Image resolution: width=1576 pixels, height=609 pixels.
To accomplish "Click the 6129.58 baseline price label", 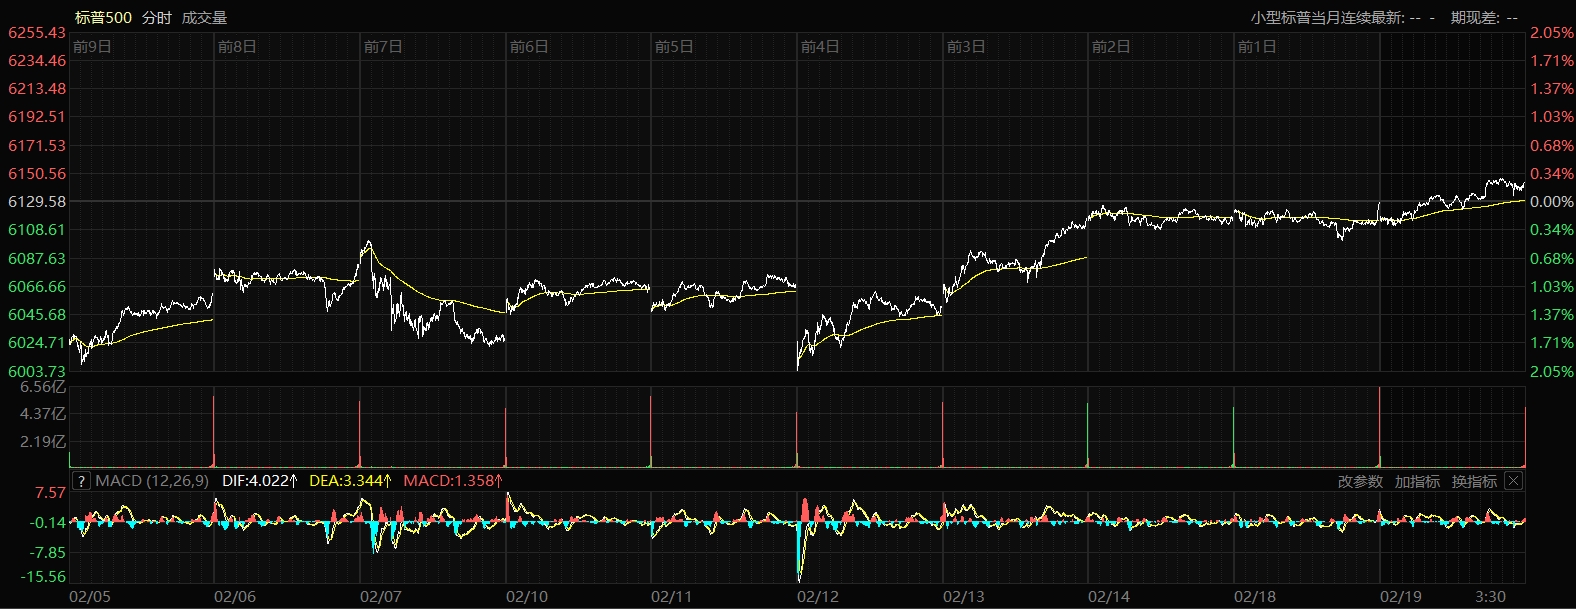I will (x=37, y=202).
